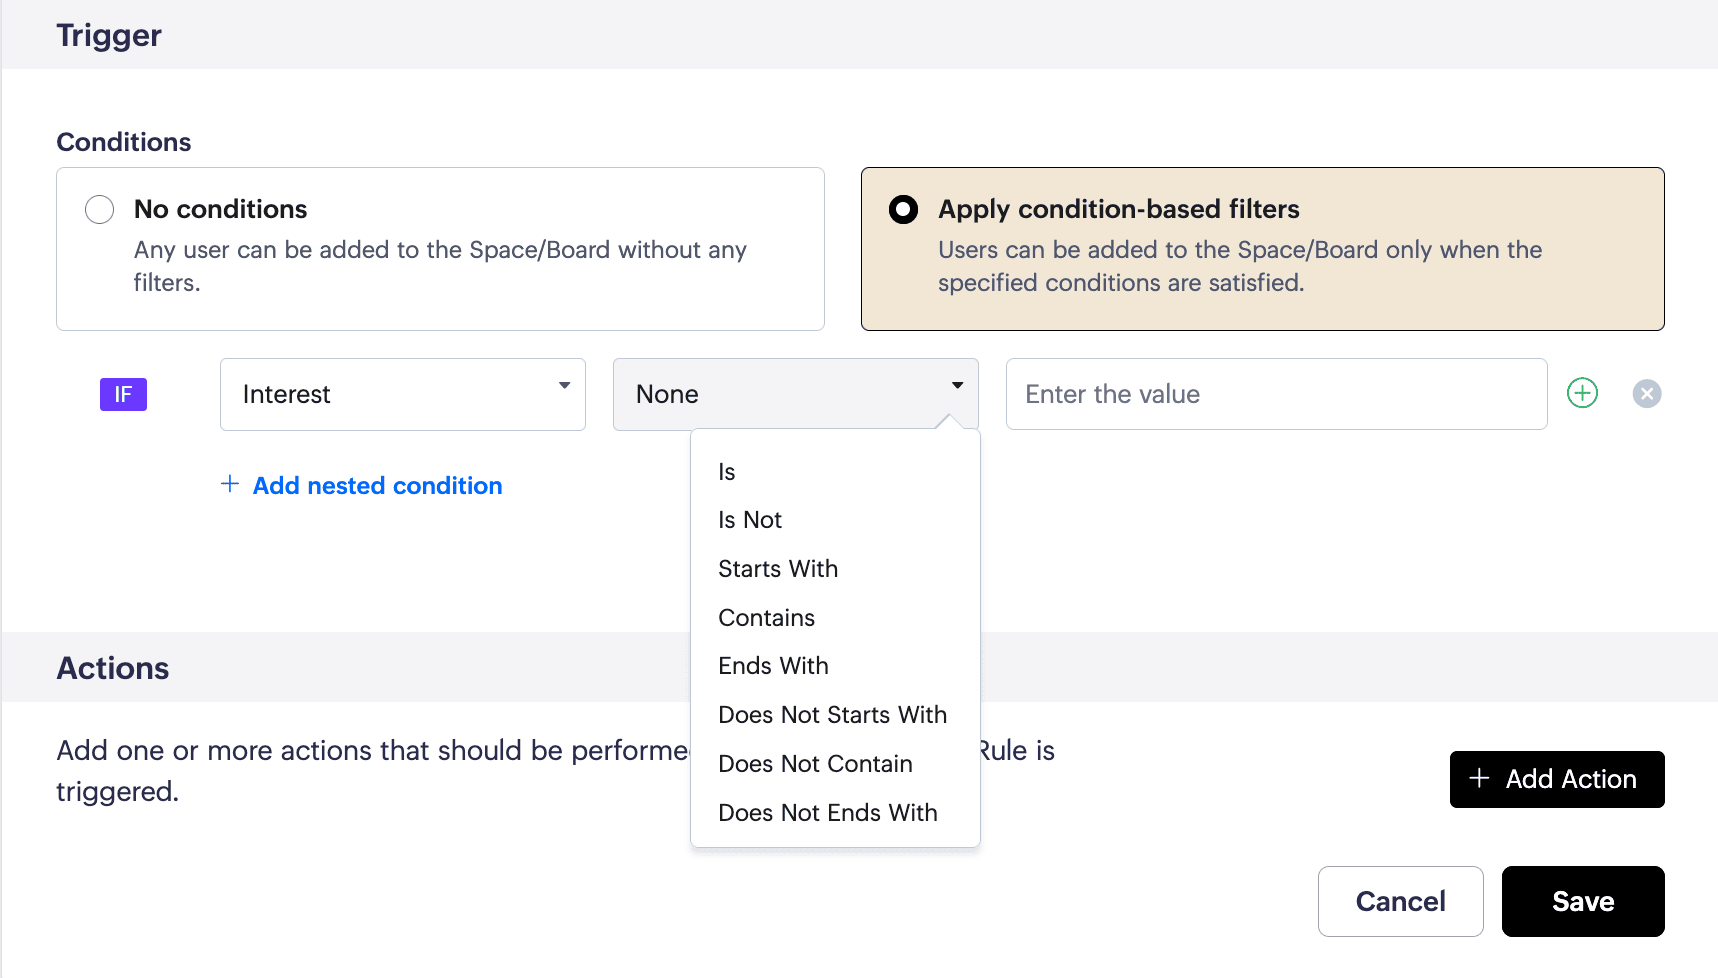Focus the Enter the value field
The height and width of the screenshot is (978, 1718).
pos(1276,394)
